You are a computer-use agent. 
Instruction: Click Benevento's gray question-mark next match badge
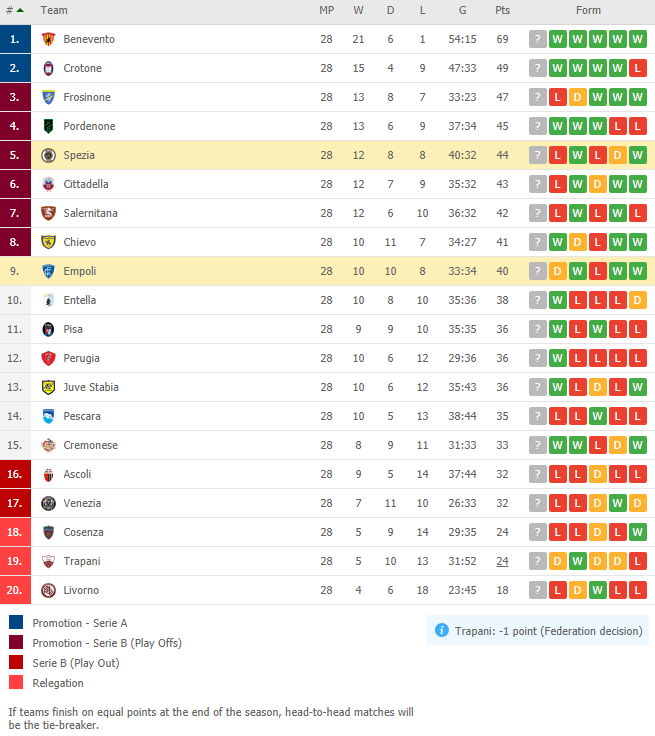coord(538,39)
